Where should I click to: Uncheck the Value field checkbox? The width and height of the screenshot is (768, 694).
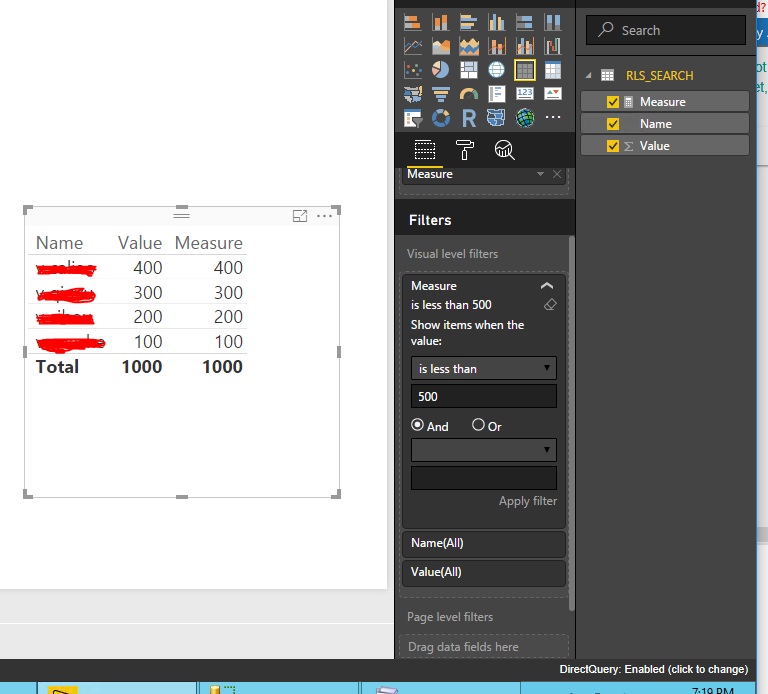[613, 146]
